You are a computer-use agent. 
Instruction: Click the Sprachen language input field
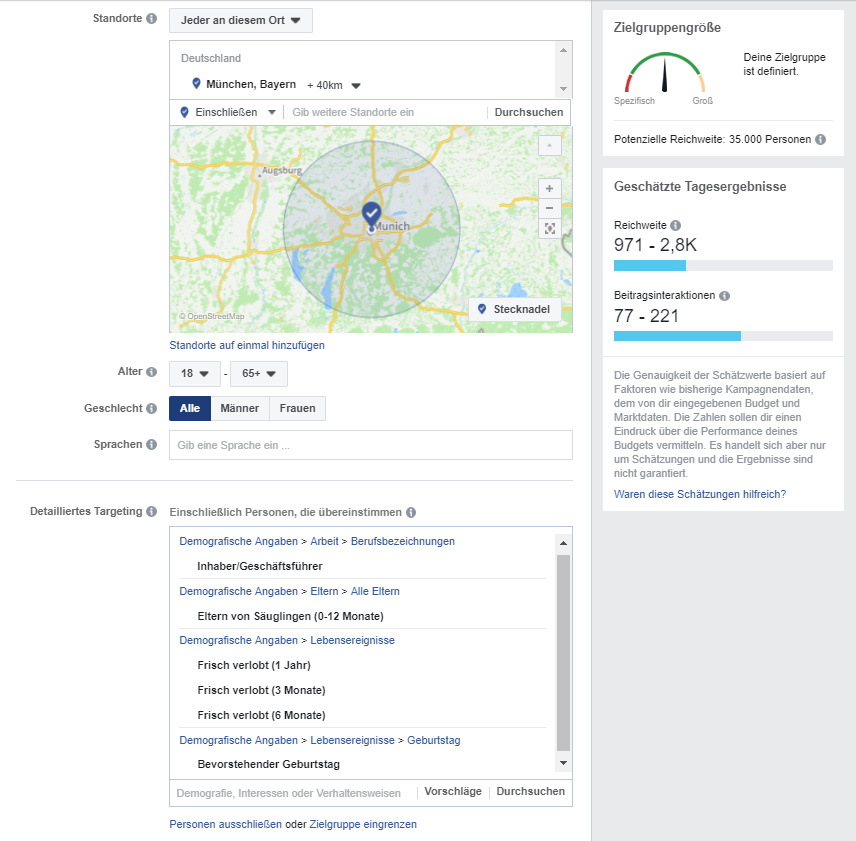tap(370, 445)
